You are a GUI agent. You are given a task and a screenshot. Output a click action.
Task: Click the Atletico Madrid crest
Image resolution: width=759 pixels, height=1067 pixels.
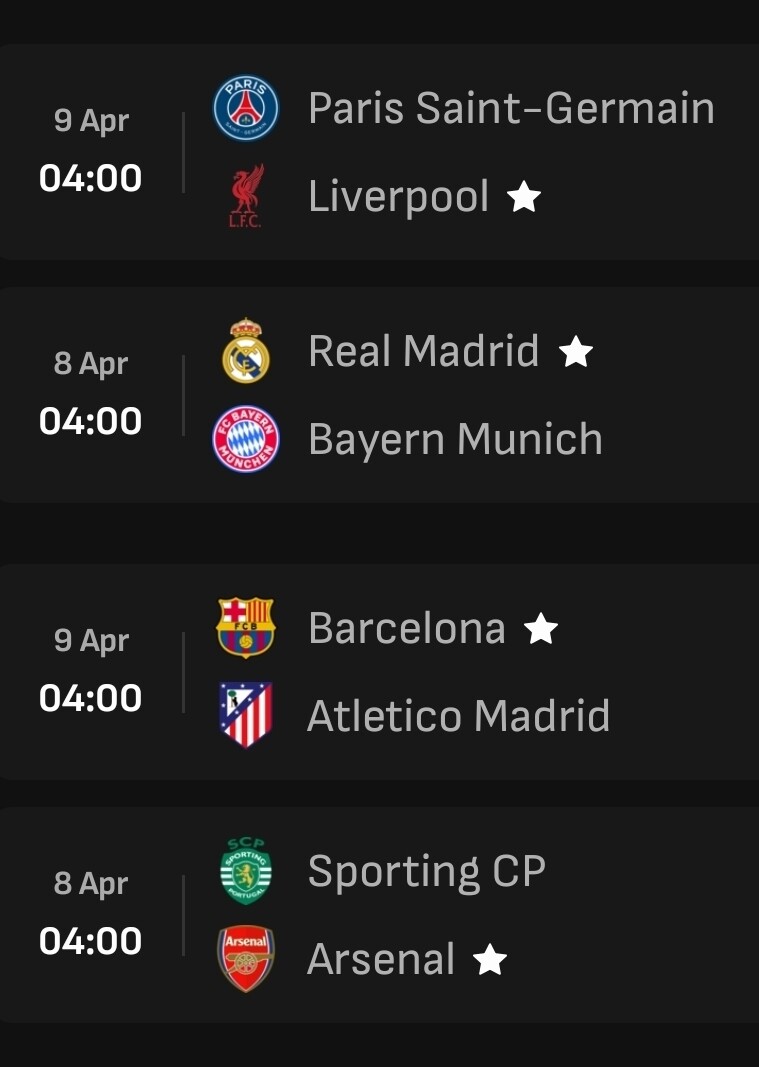[x=246, y=715]
